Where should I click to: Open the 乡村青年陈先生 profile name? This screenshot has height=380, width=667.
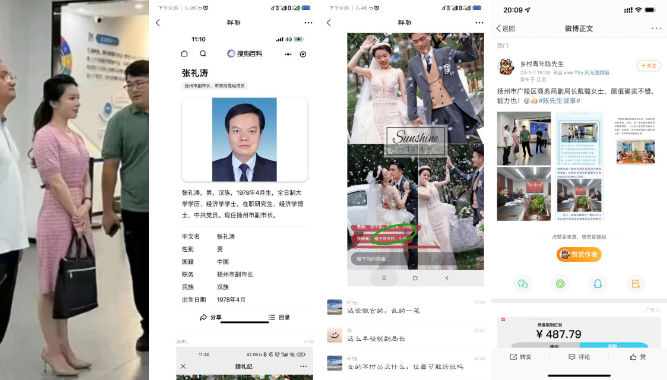(542, 64)
